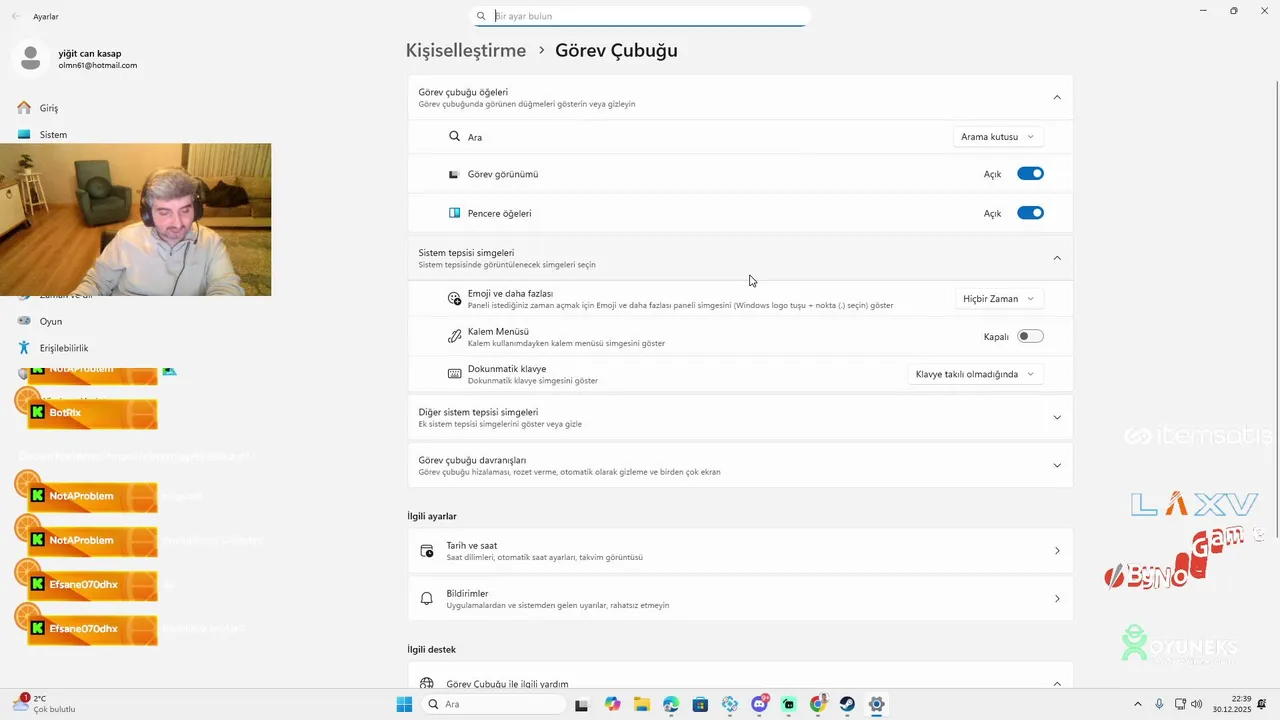Image resolution: width=1280 pixels, height=720 pixels.
Task: Collapse Görev Çubuğu ile ilgili yardım
Action: coord(1057,684)
